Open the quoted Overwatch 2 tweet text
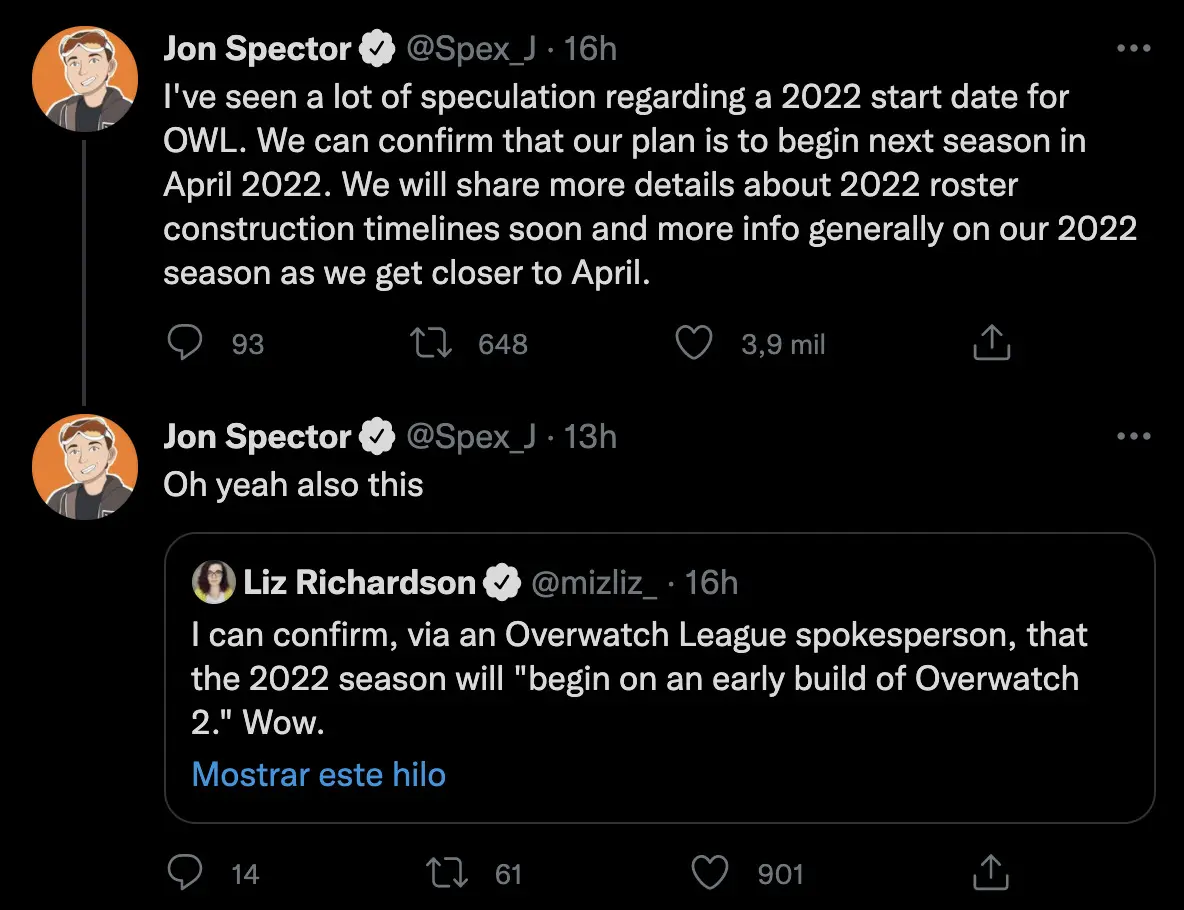Screen dimensions: 1184x910 pyautogui.click(x=639, y=678)
